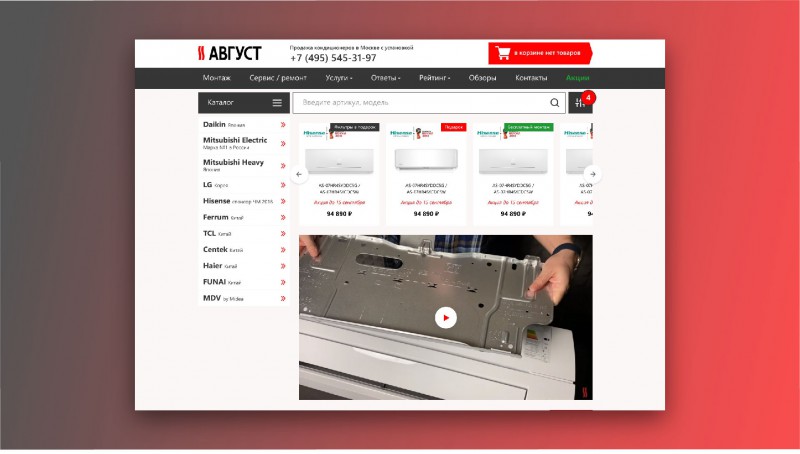Click the Август logo
The width and height of the screenshot is (800, 454).
click(x=230, y=53)
